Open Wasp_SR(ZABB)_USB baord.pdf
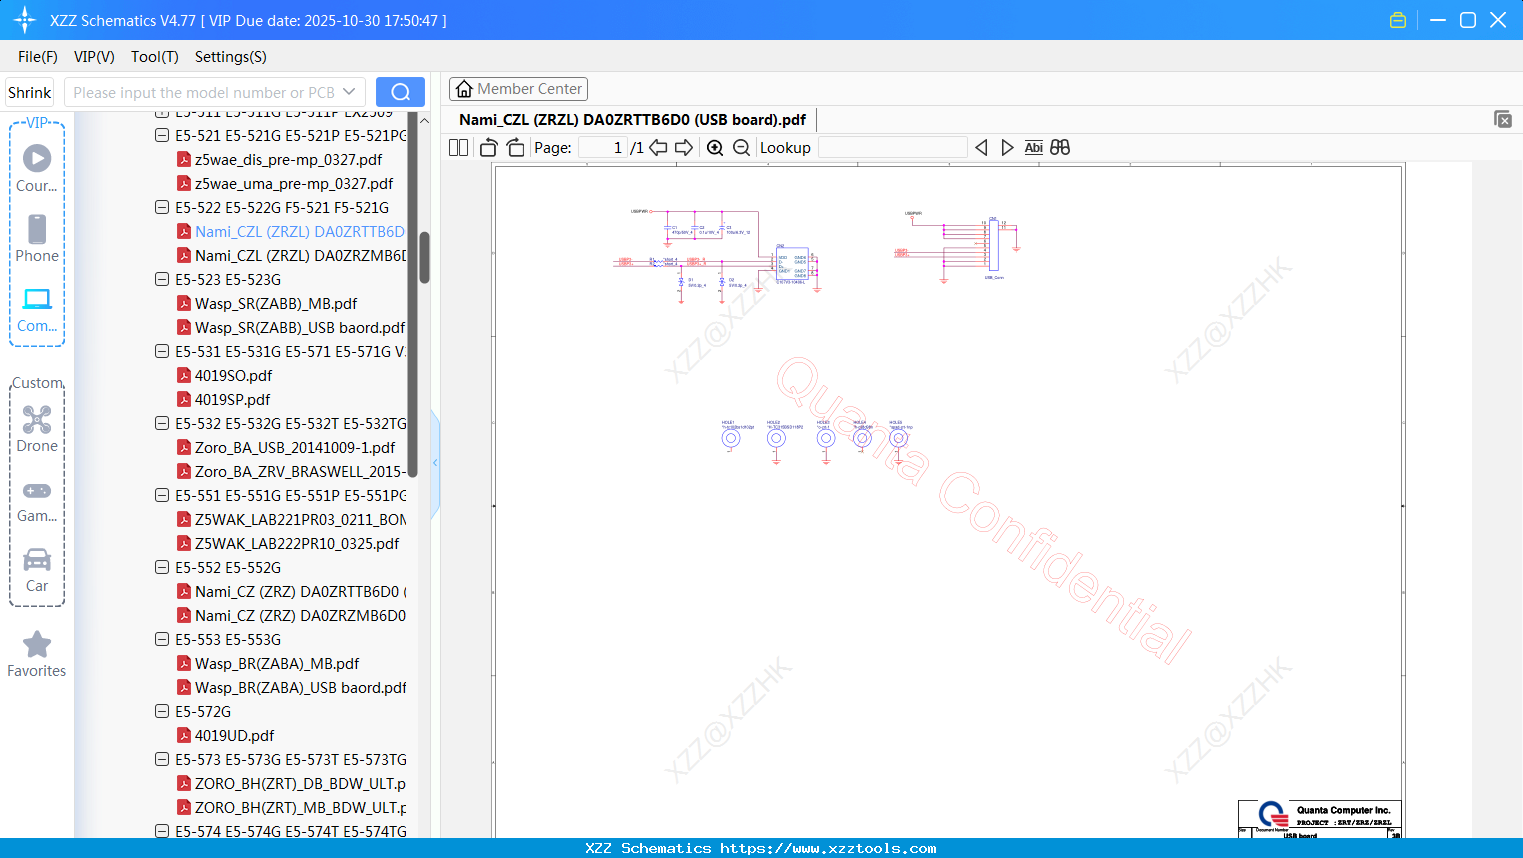The height and width of the screenshot is (858, 1523). 300,327
